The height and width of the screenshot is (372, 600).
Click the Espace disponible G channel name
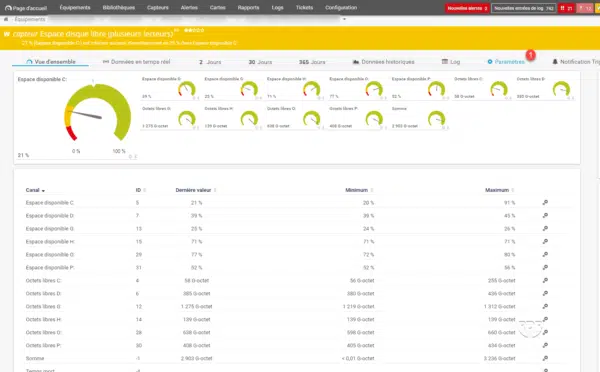[50, 228]
